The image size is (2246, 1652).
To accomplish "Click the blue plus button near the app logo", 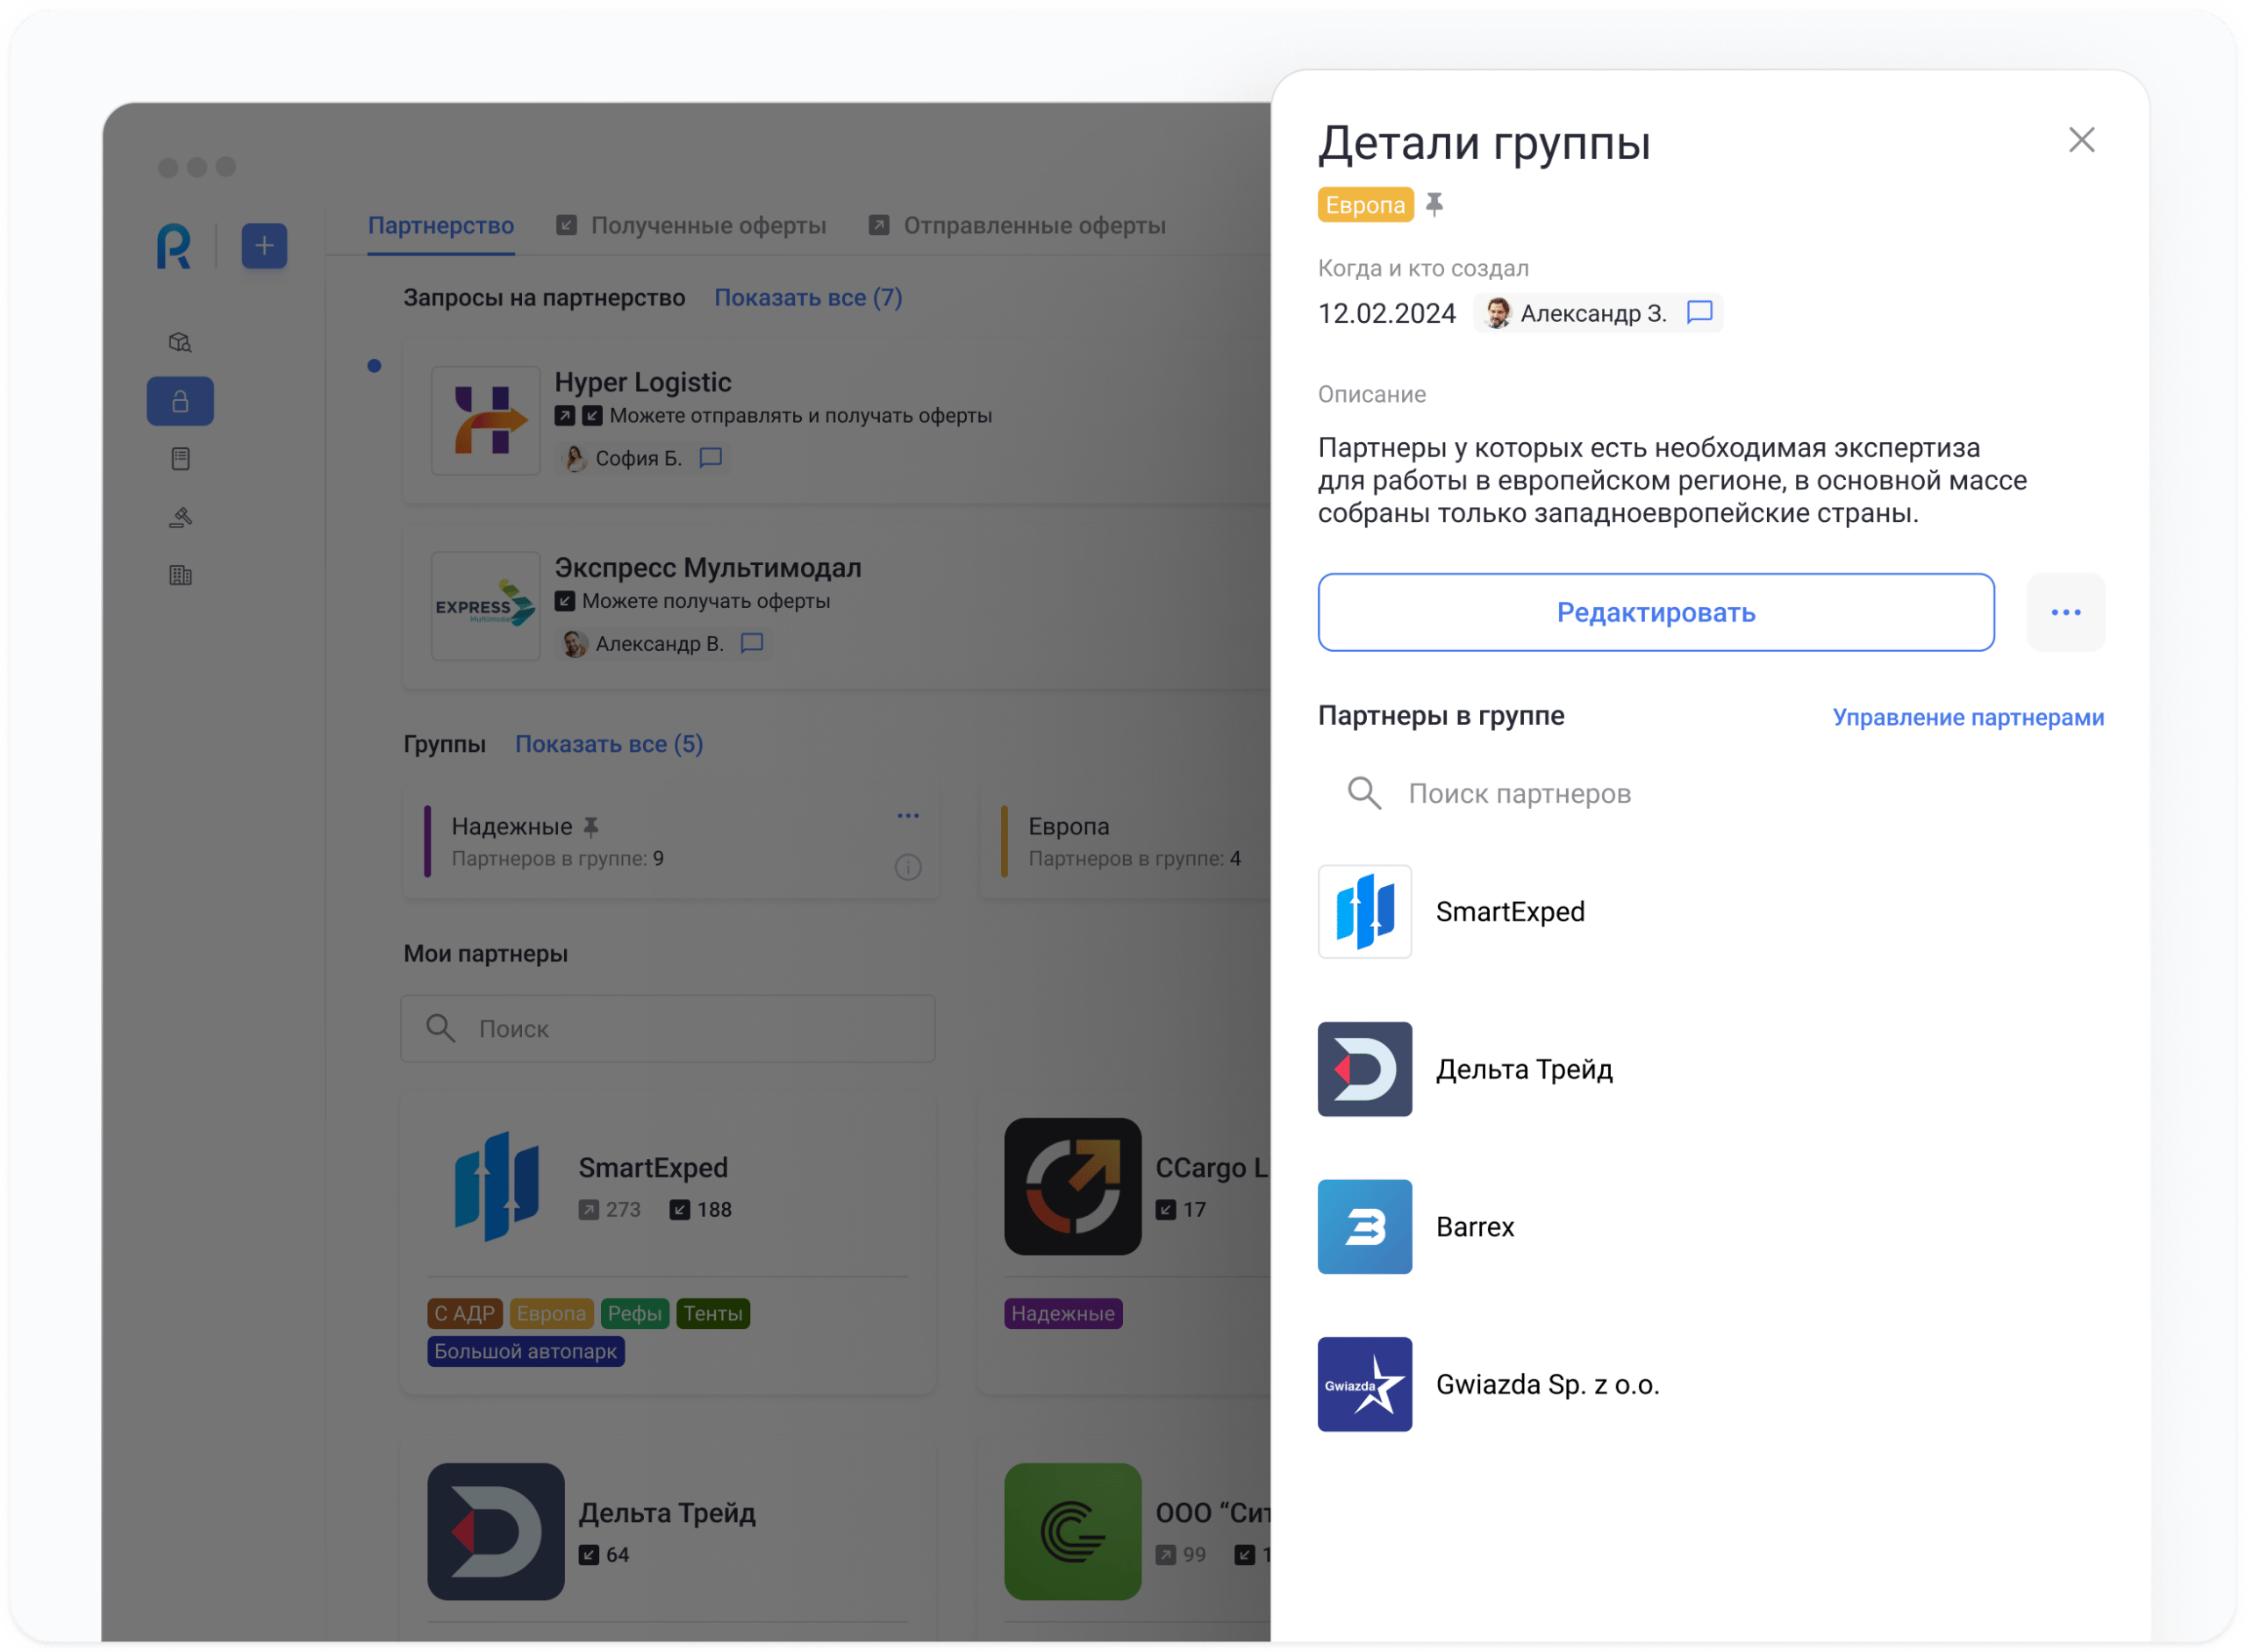I will (263, 246).
